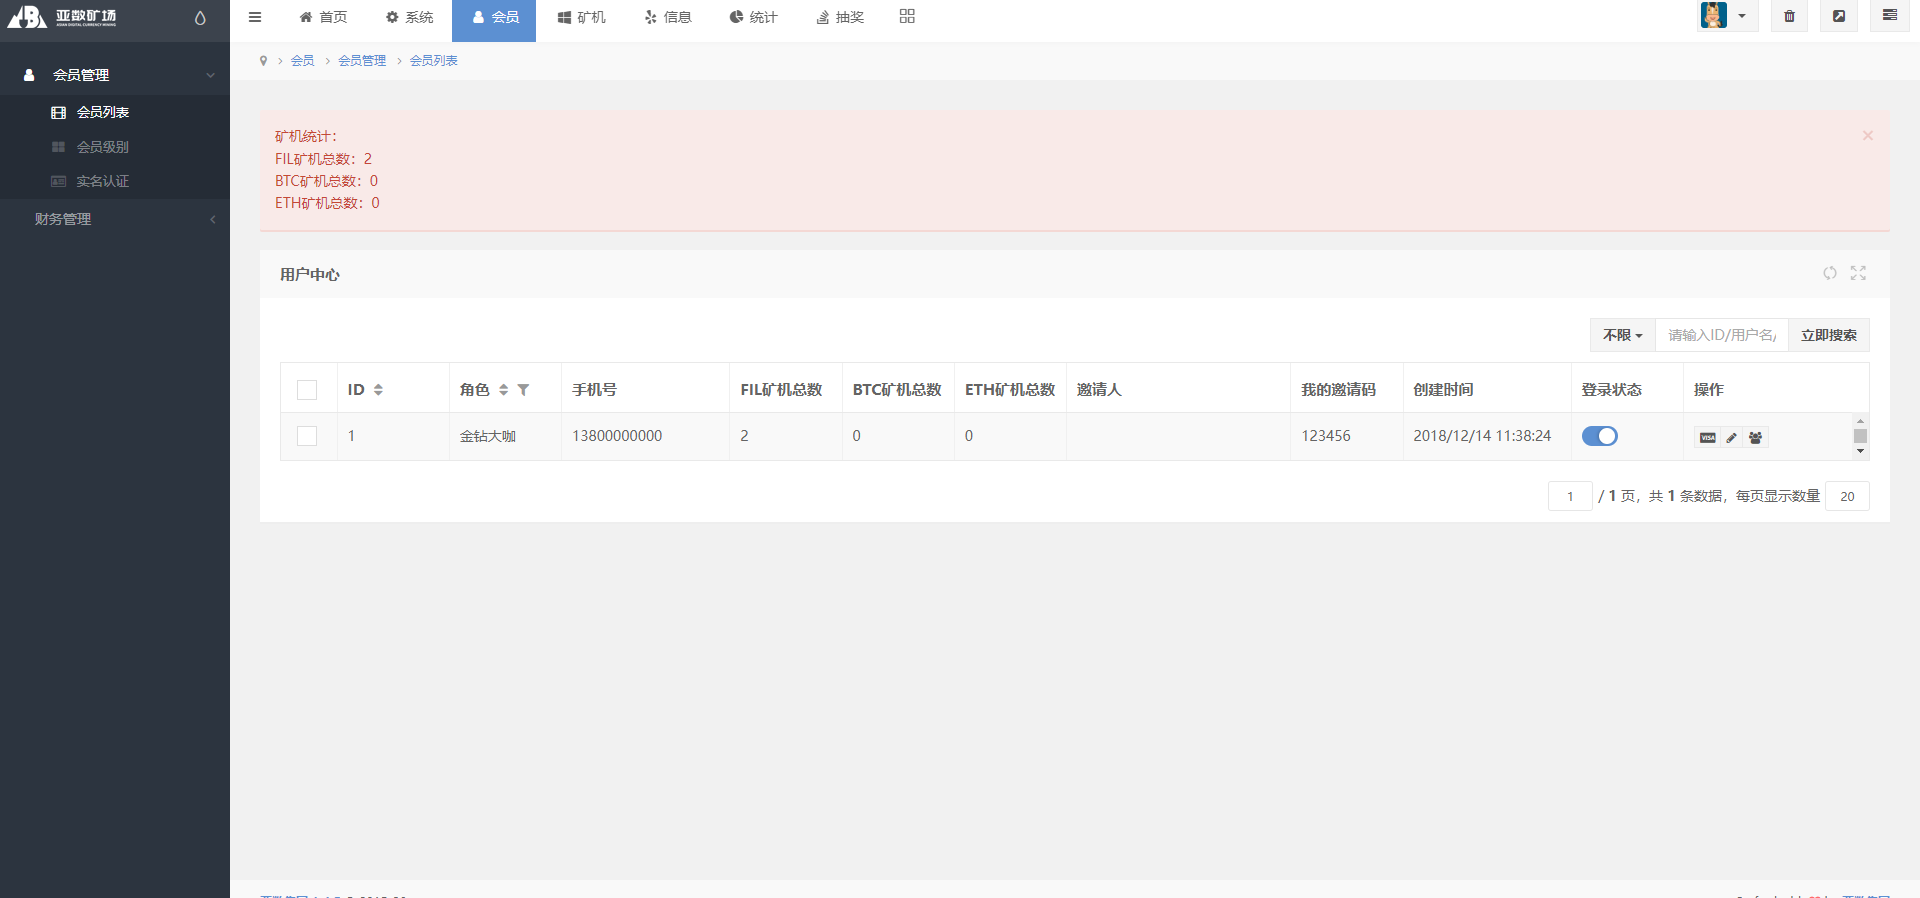Screen dimensions: 1920x898
Task: Click the external link arrow icon
Action: [x=1838, y=16]
